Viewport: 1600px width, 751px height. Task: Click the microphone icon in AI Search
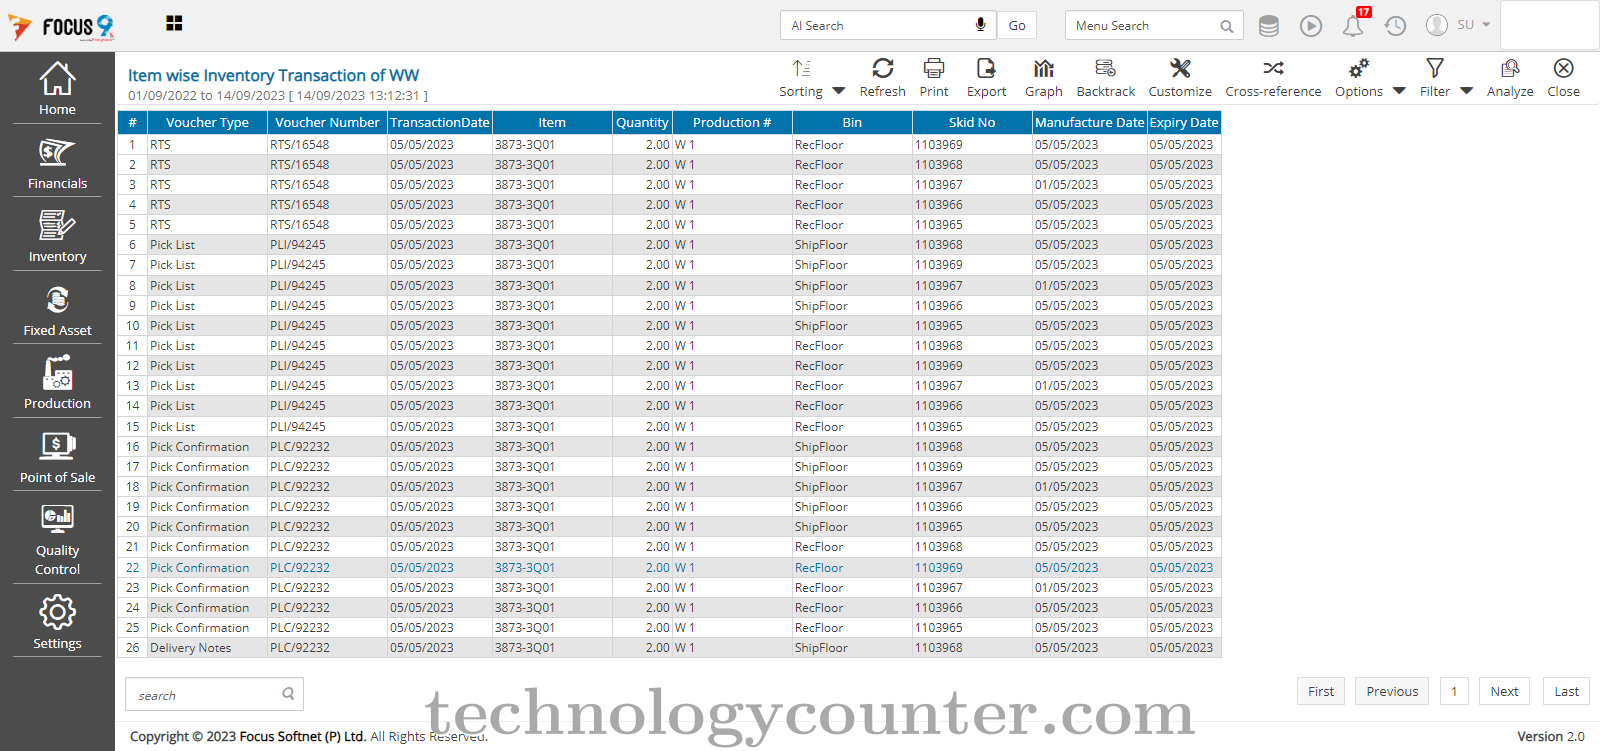click(980, 25)
